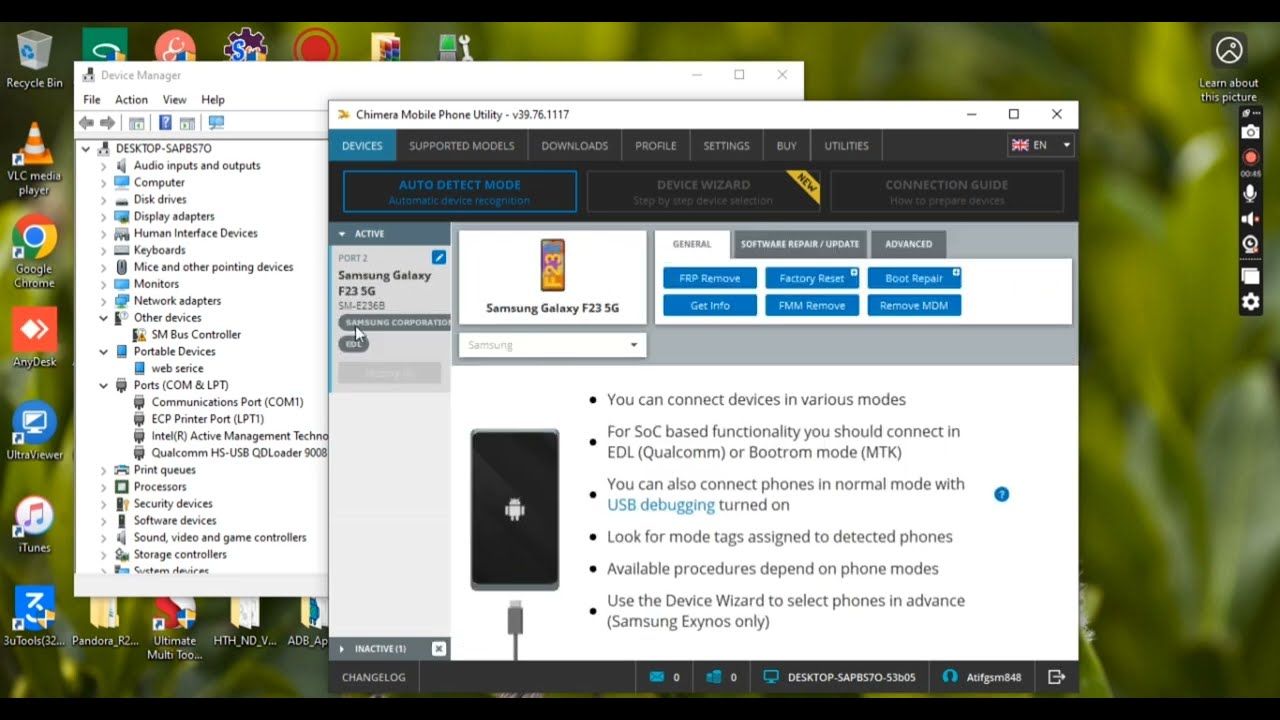
Task: Open the FRP Remove function
Action: click(x=709, y=277)
